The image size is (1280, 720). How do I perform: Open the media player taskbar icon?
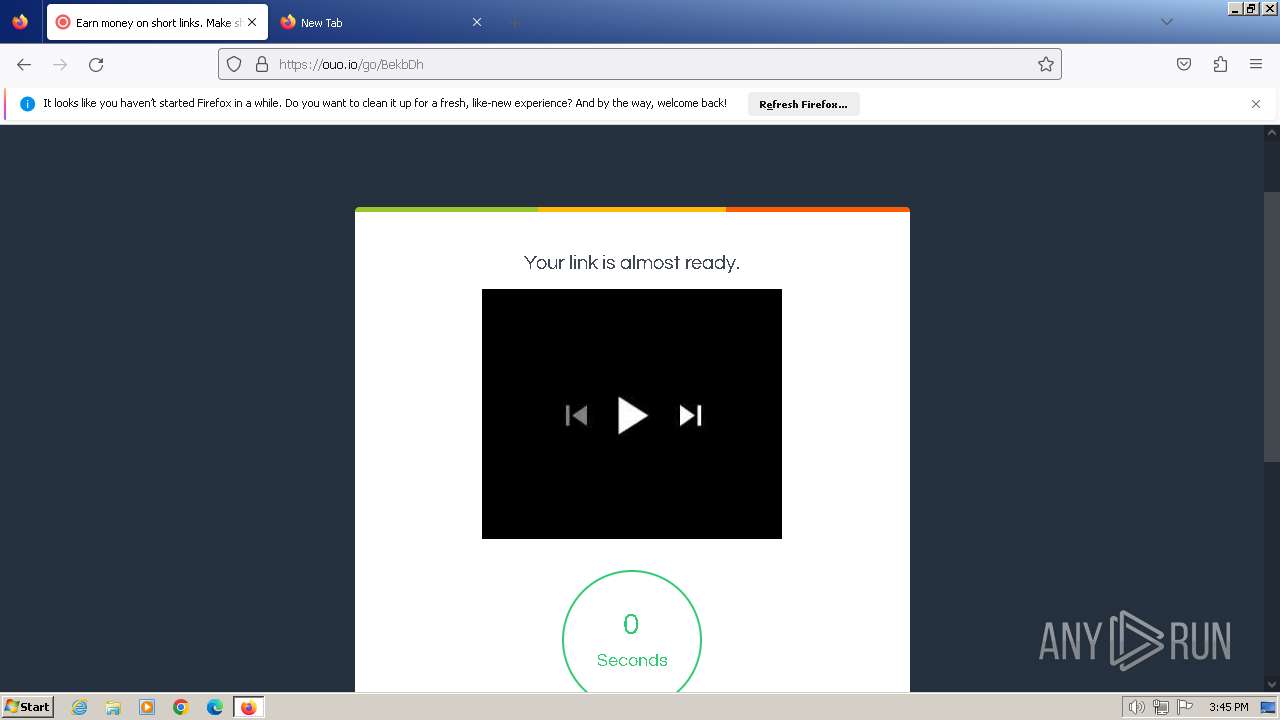pyautogui.click(x=147, y=707)
